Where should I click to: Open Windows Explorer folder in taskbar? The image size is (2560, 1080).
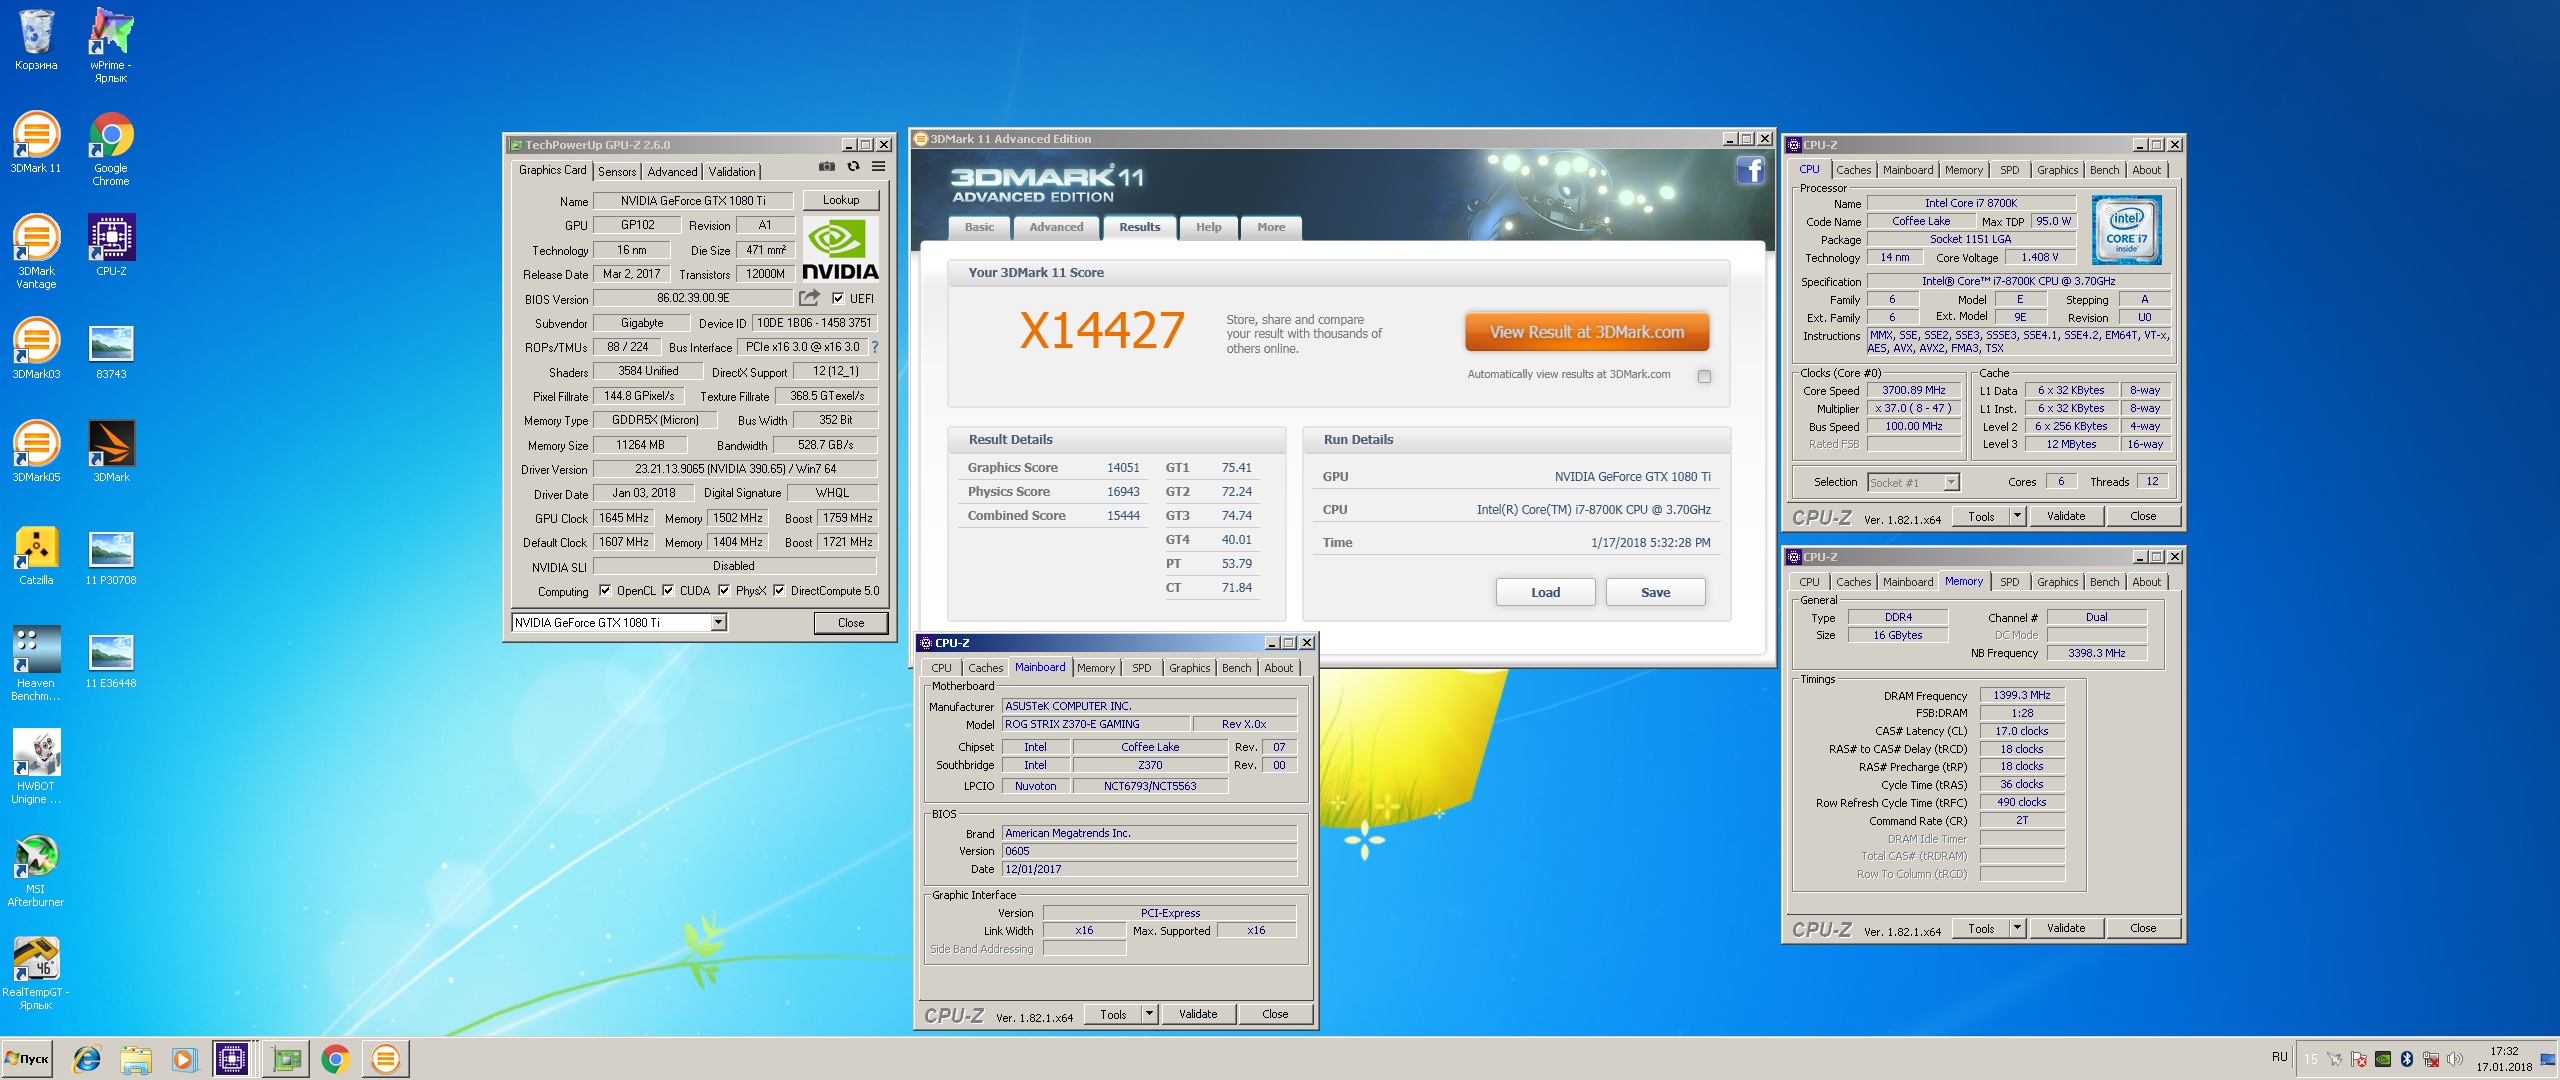pyautogui.click(x=136, y=1059)
